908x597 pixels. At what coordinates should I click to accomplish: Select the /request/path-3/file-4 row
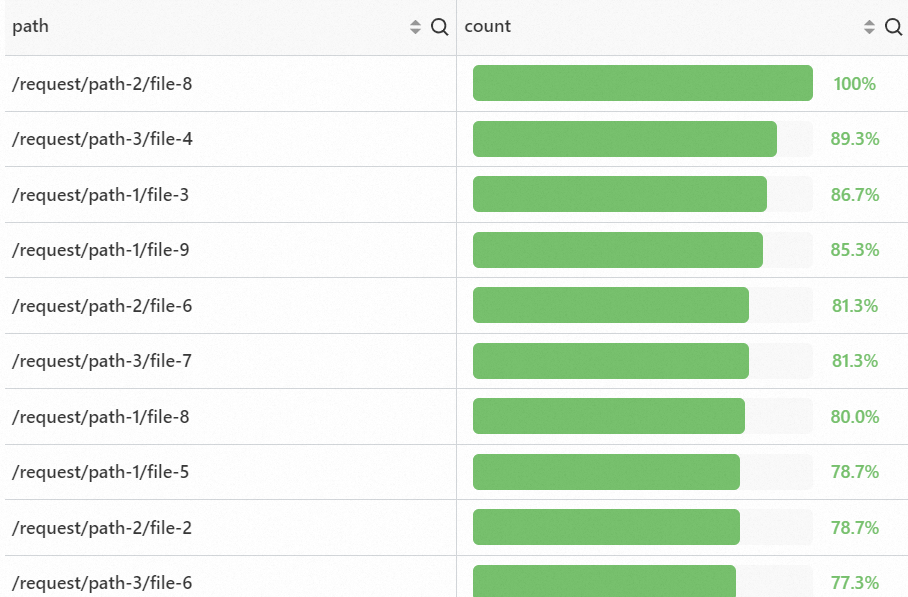(102, 139)
